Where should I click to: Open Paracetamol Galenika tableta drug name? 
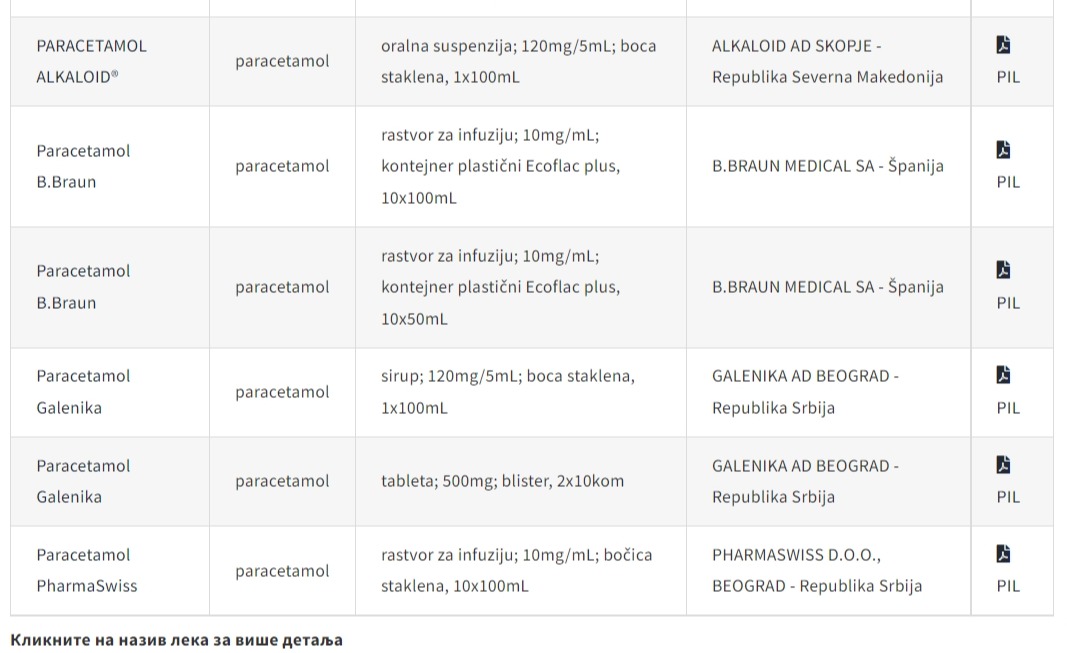click(83, 481)
